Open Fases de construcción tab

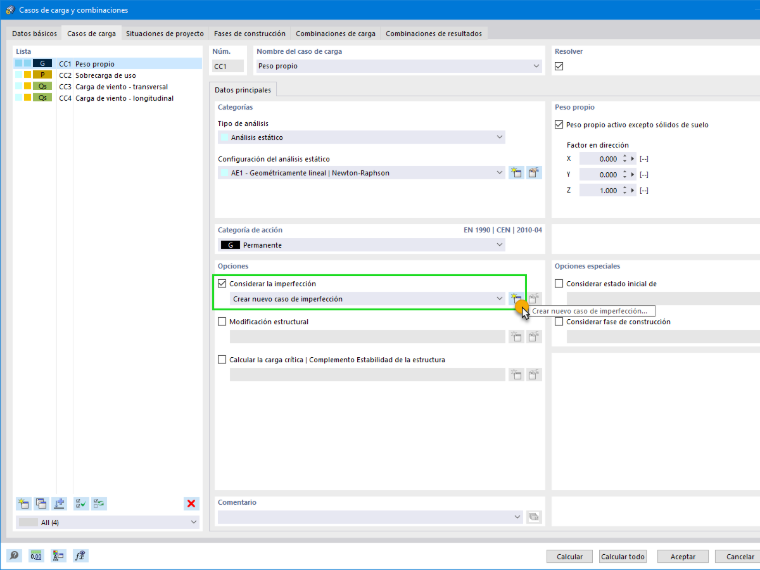(x=250, y=33)
